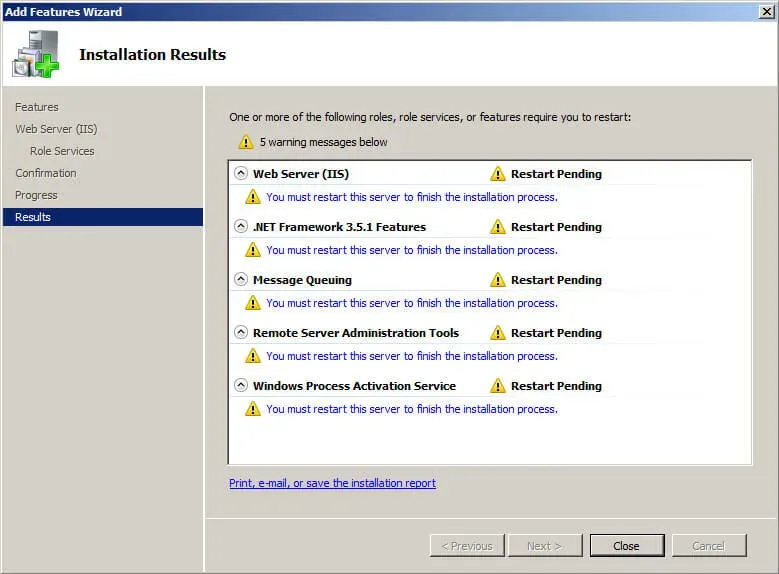Click the Restart Pending warning icon for Web Server (IIS)
The width and height of the screenshot is (779, 574).
pos(497,174)
